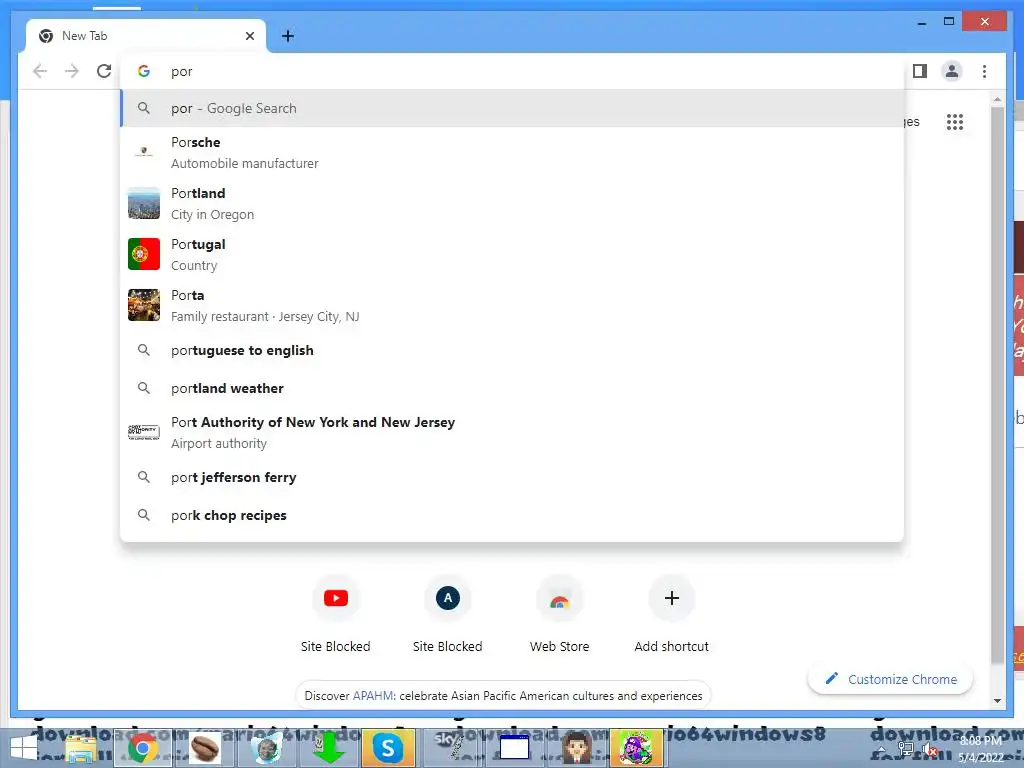Click the Porta restaurant thumbnail
Screen dimensions: 1024x768
click(144, 305)
